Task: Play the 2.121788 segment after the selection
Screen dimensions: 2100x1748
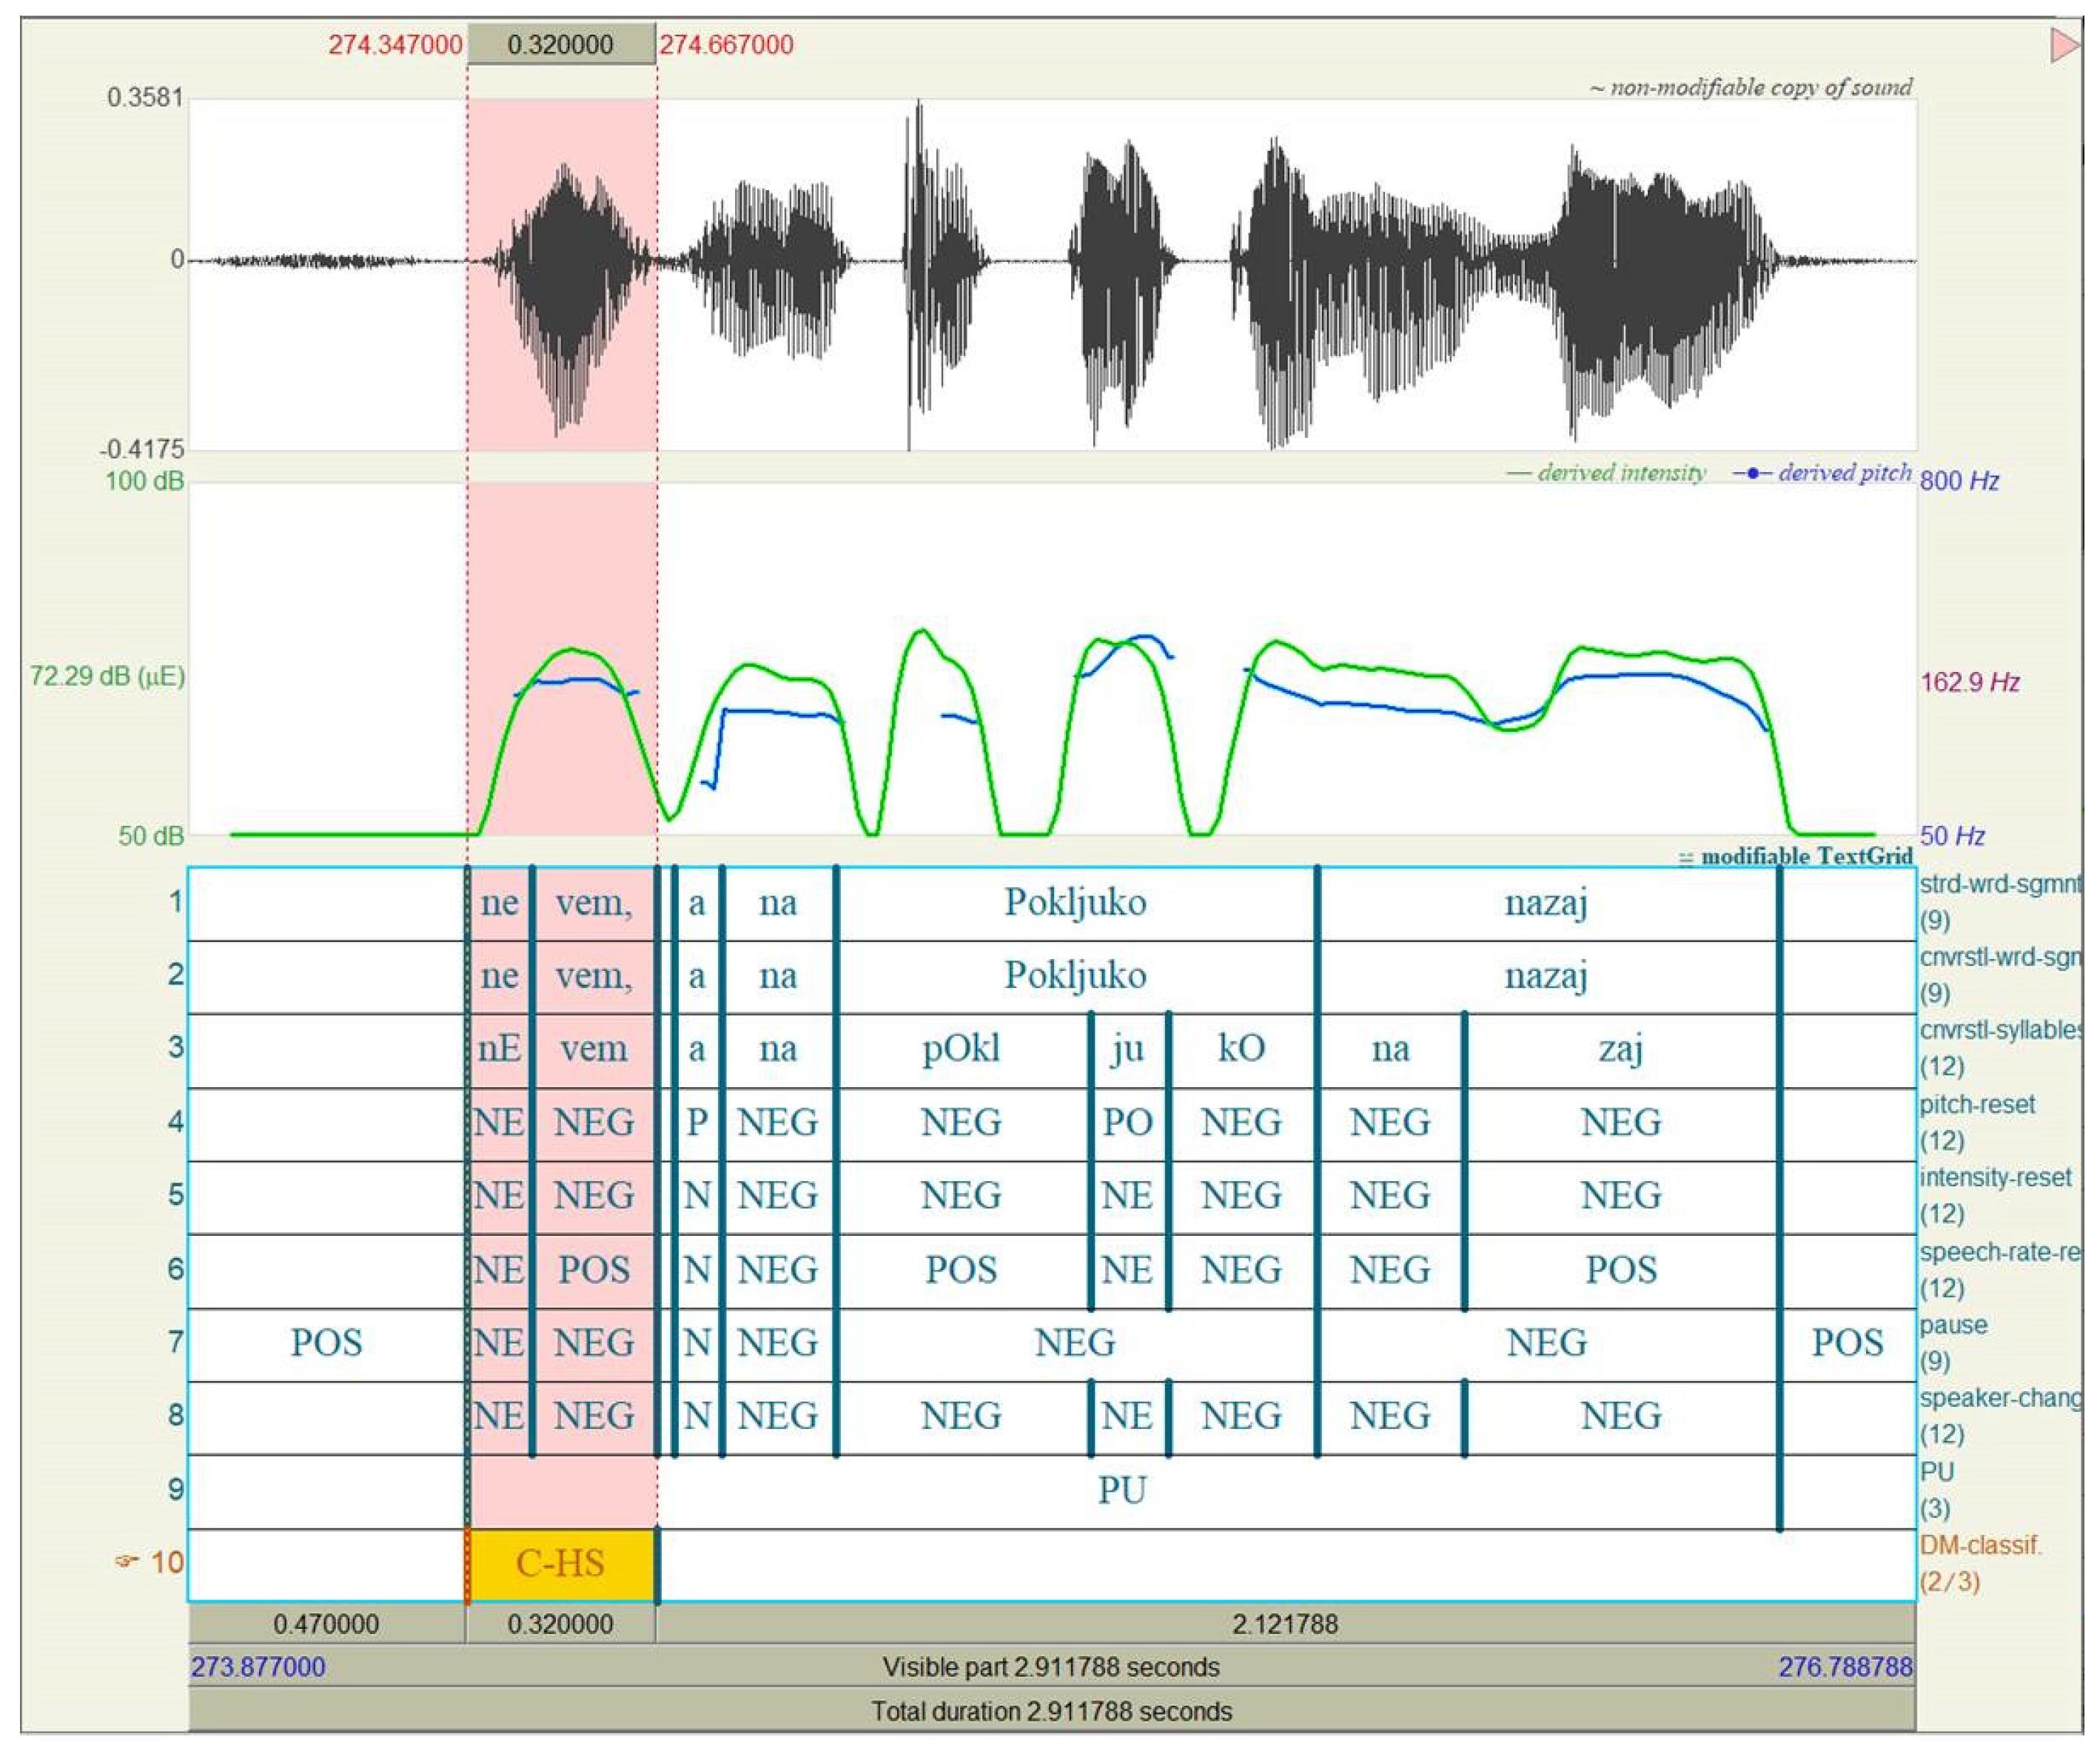Action: [x=1284, y=1624]
